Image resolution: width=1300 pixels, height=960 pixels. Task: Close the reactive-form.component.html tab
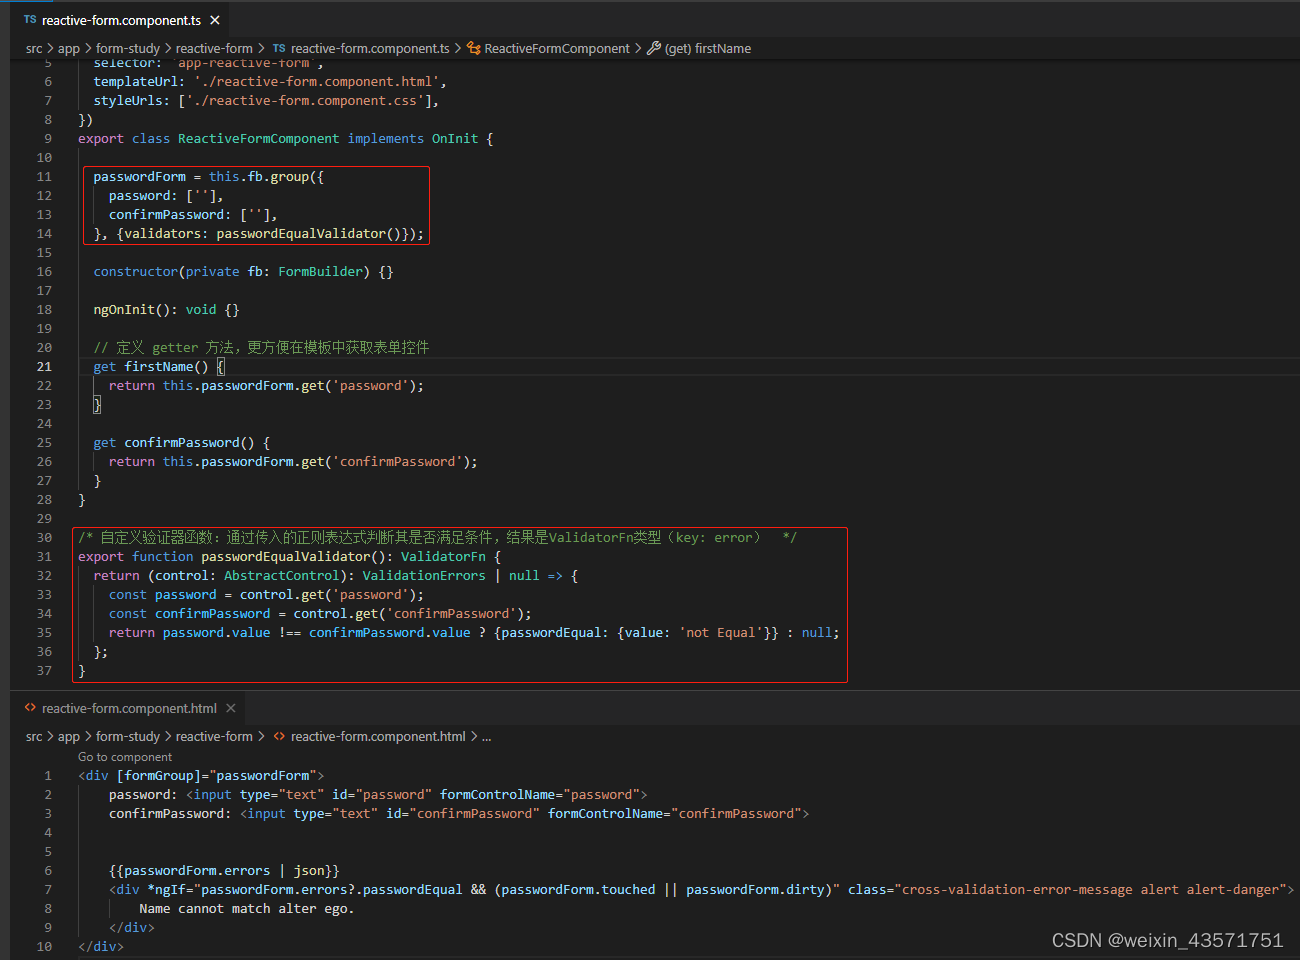click(x=231, y=708)
